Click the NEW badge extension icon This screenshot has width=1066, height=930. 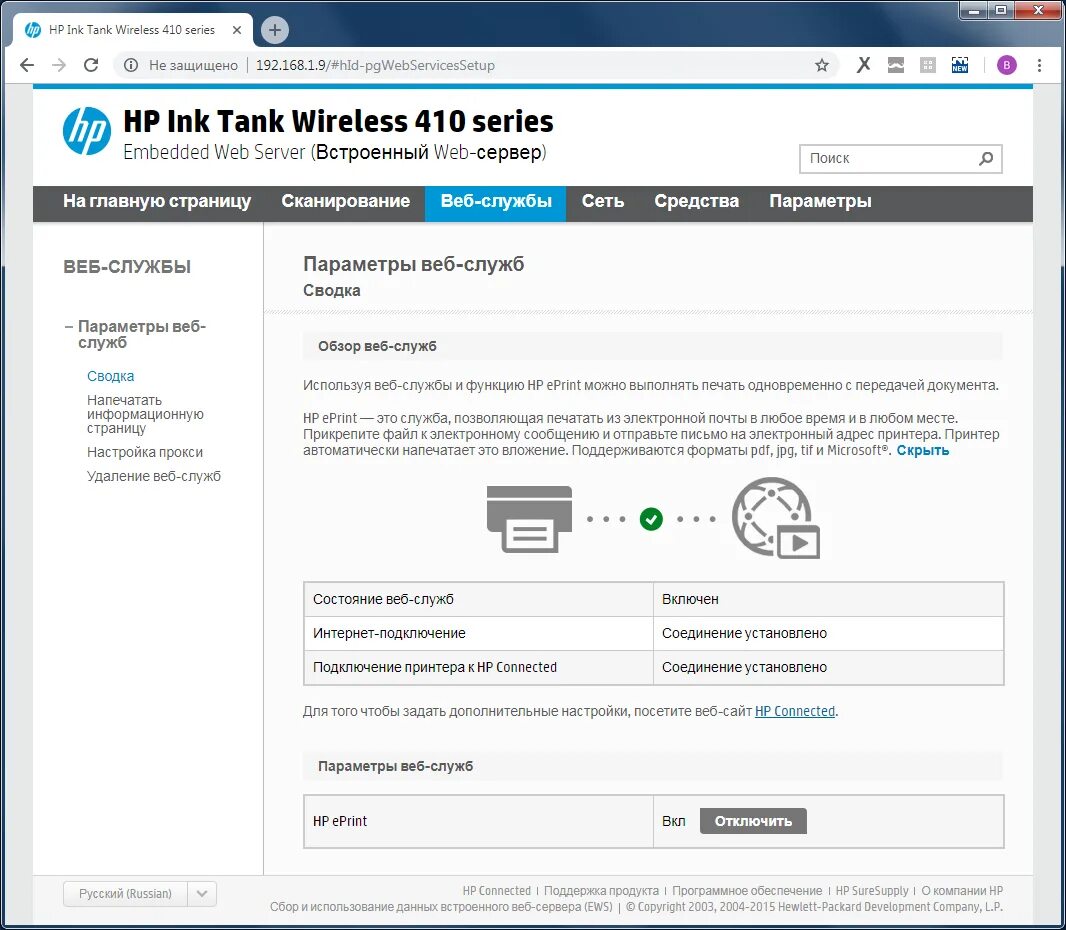(960, 65)
